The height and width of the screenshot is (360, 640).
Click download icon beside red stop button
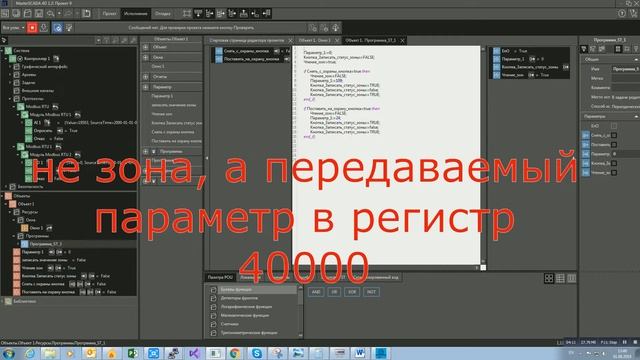[44, 28]
